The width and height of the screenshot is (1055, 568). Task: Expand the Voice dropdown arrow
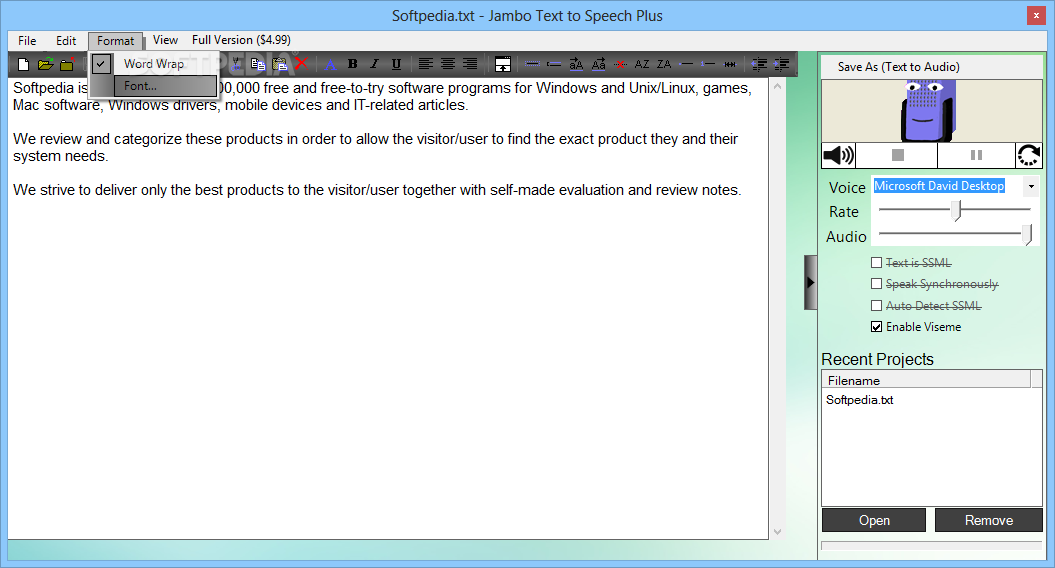pyautogui.click(x=1031, y=186)
